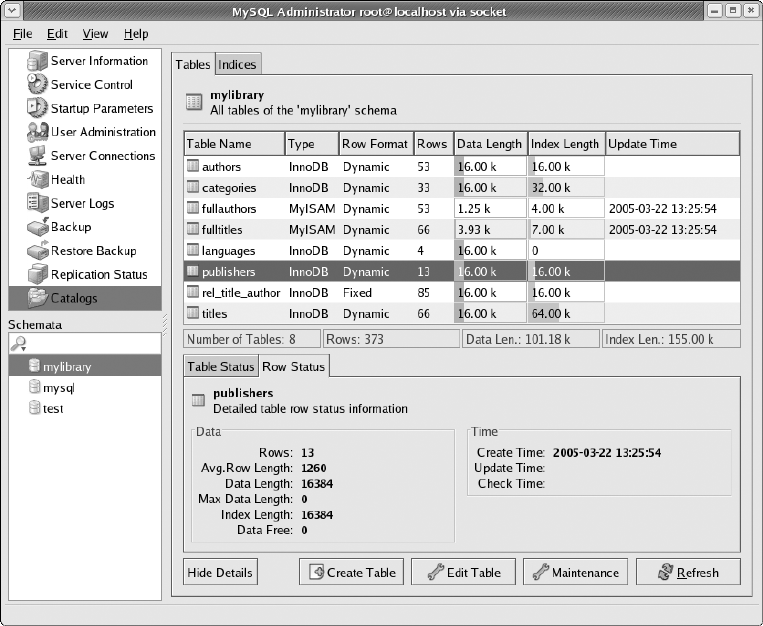Click the fullauthors table icon

click(193, 208)
